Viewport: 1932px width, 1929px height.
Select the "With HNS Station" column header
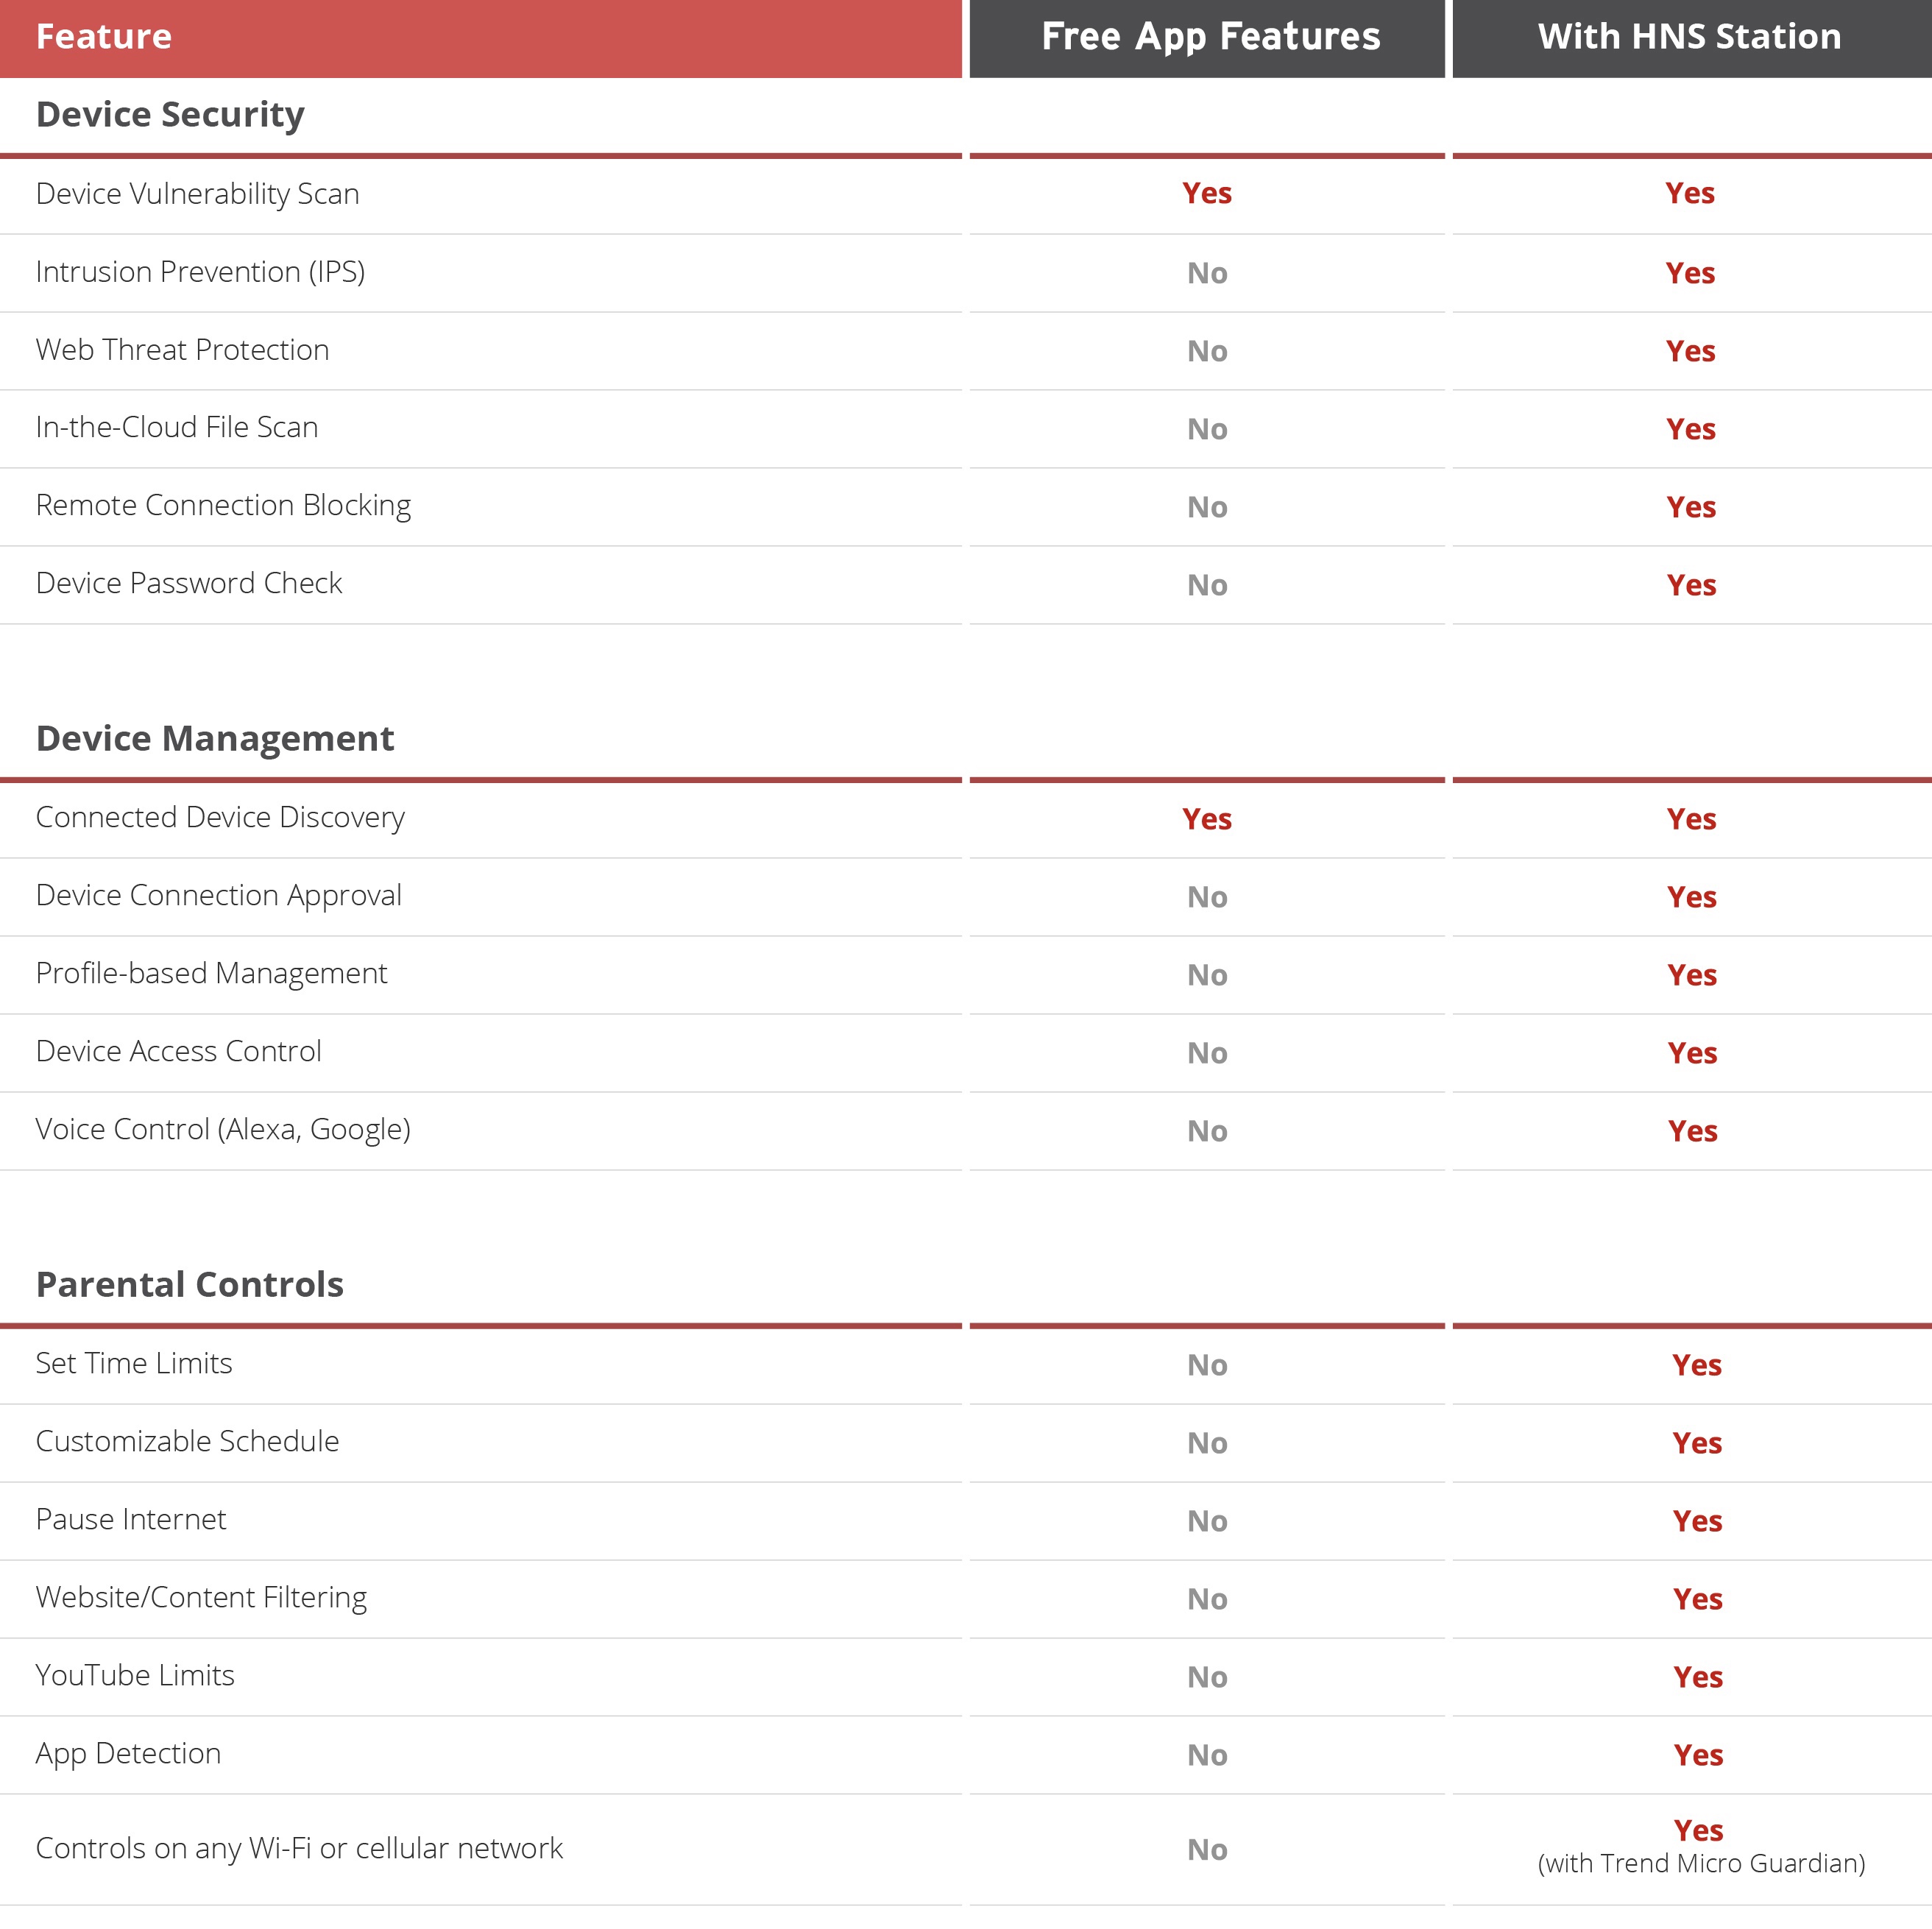coord(1689,37)
